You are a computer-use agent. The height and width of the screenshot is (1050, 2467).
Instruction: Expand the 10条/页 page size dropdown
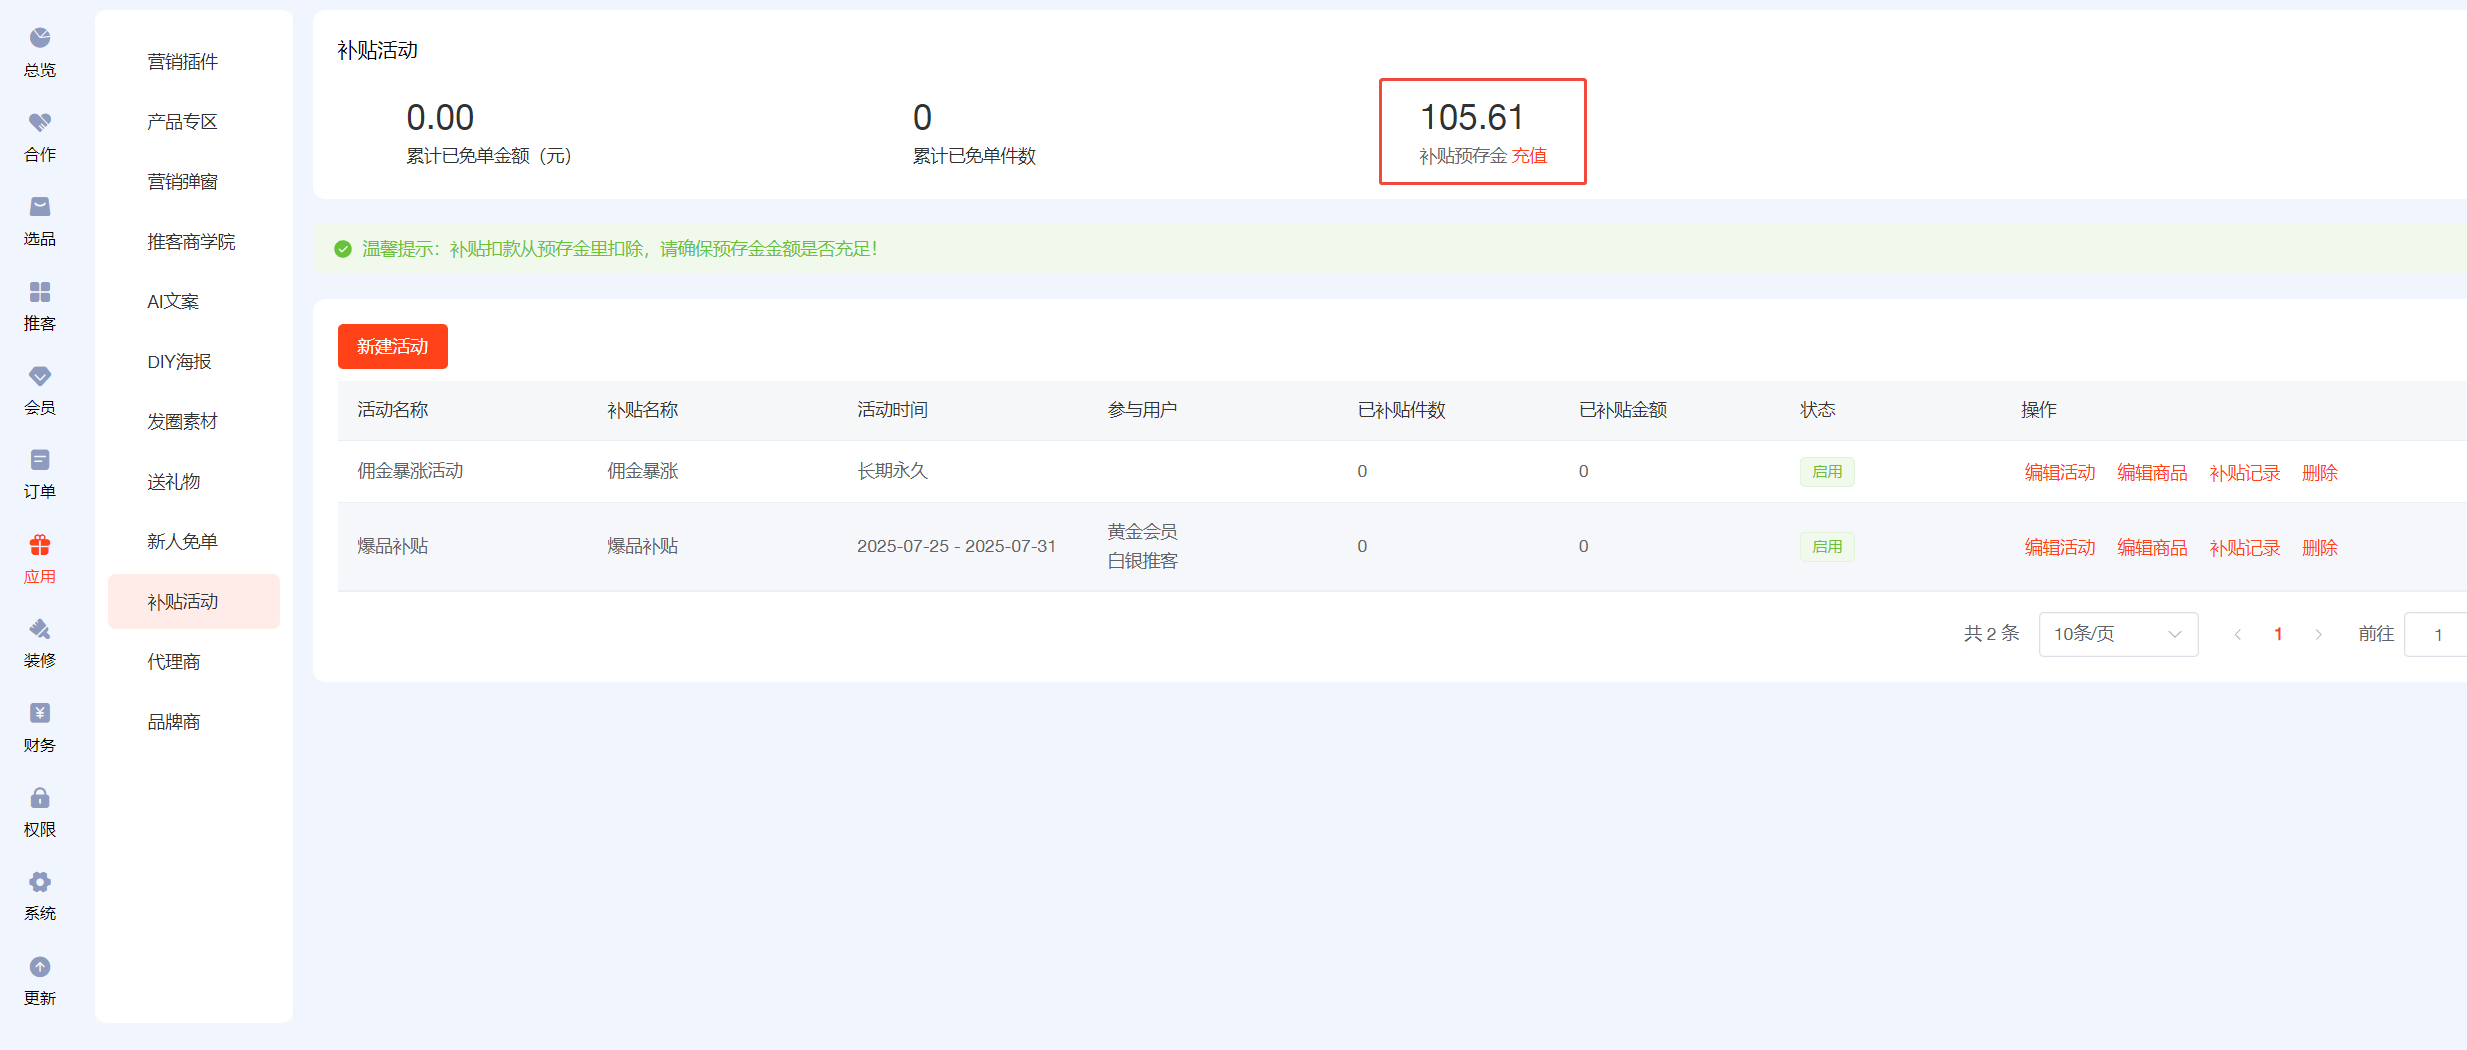[x=2117, y=634]
